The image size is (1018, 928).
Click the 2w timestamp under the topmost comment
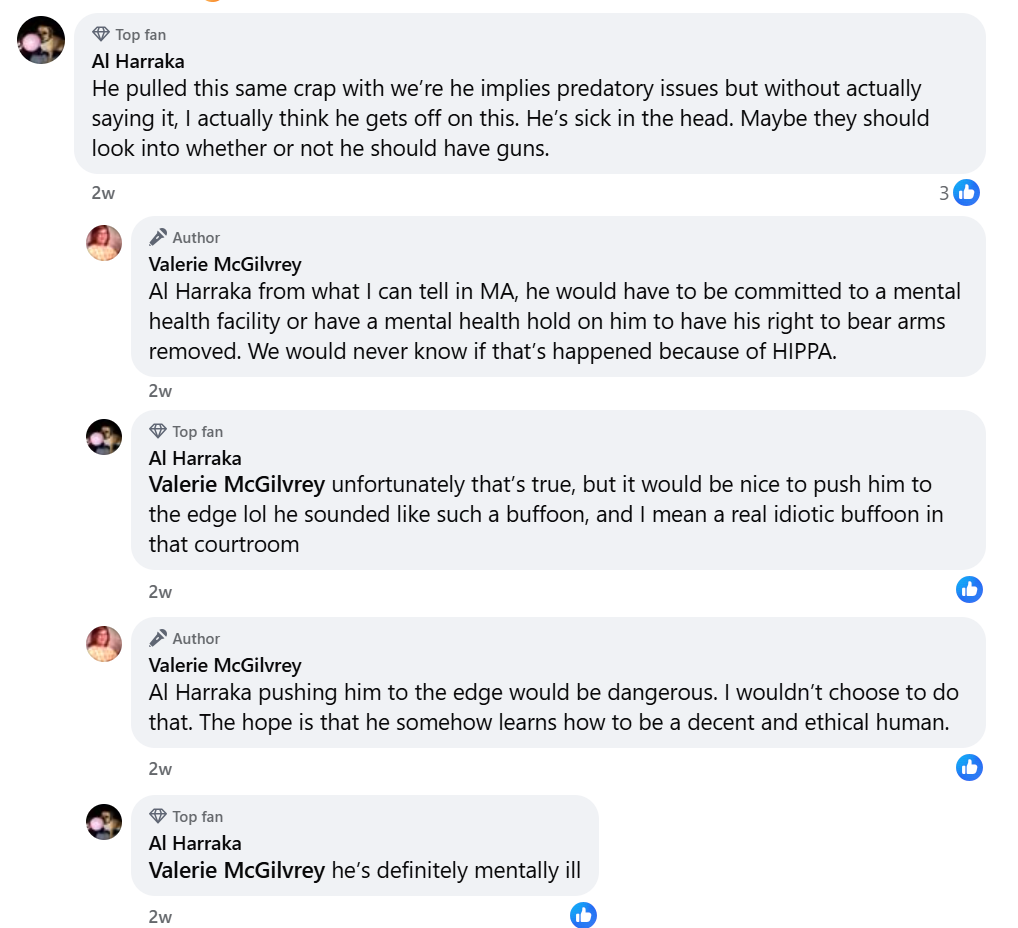click(x=103, y=194)
